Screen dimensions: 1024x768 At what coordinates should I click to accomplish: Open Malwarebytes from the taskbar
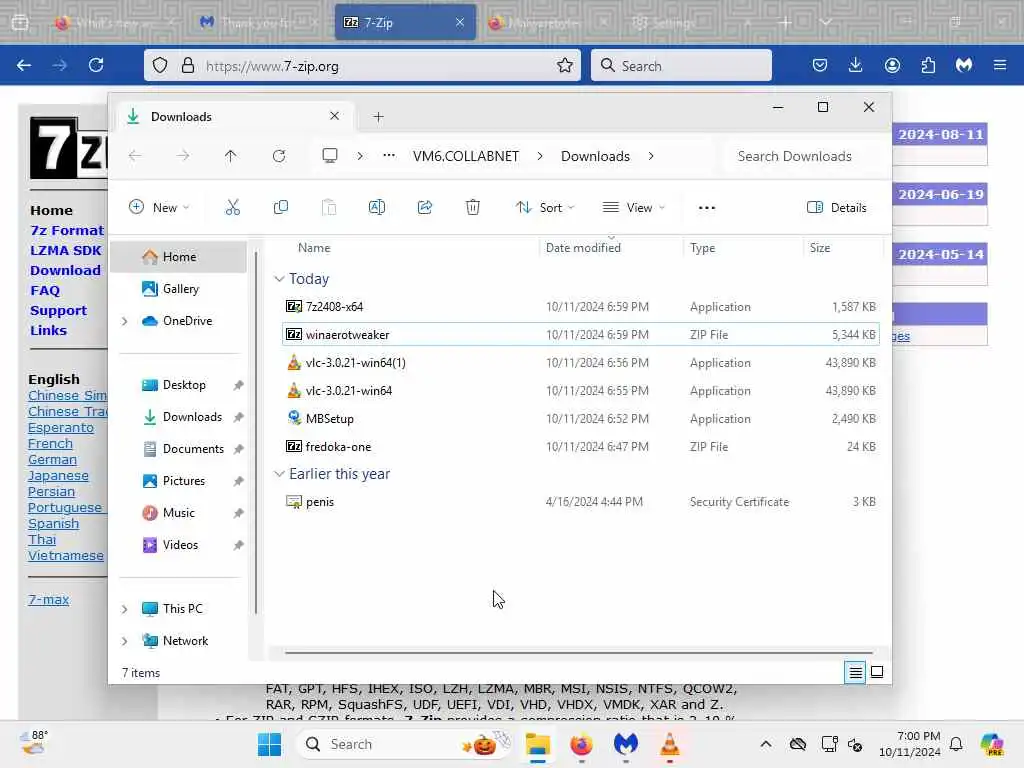[x=625, y=744]
